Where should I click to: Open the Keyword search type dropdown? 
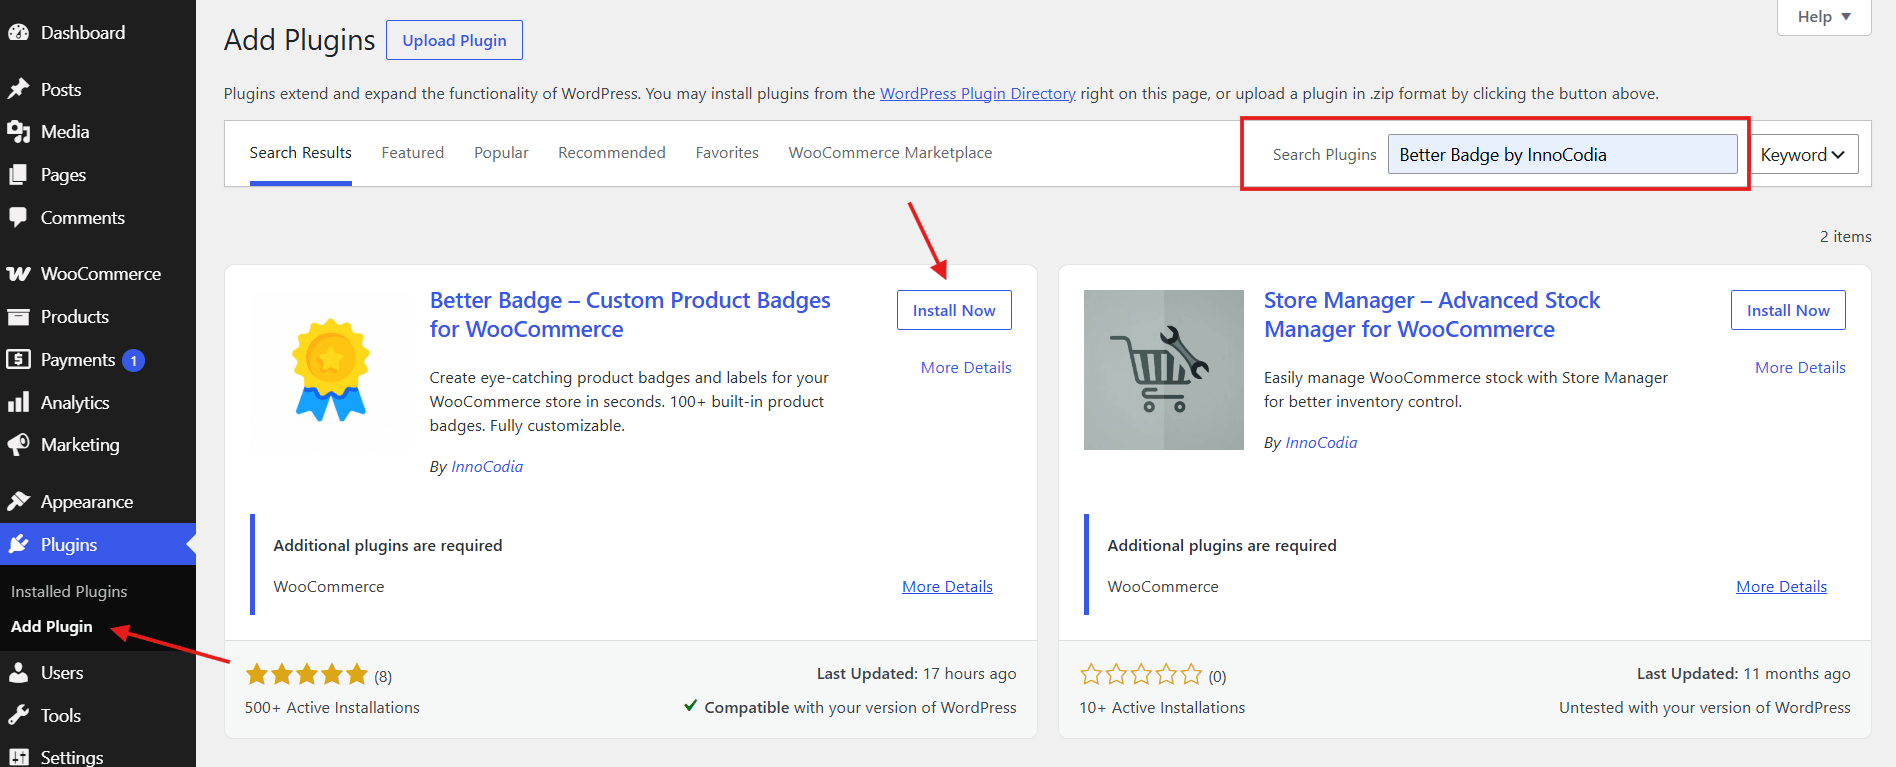1803,155
